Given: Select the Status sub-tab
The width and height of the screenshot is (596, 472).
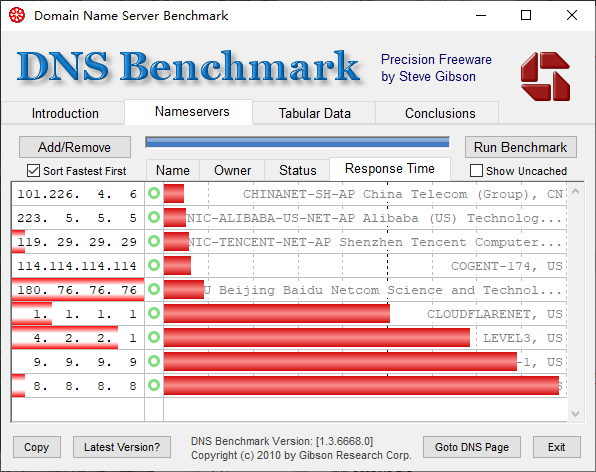Looking at the screenshot, I should click(297, 170).
